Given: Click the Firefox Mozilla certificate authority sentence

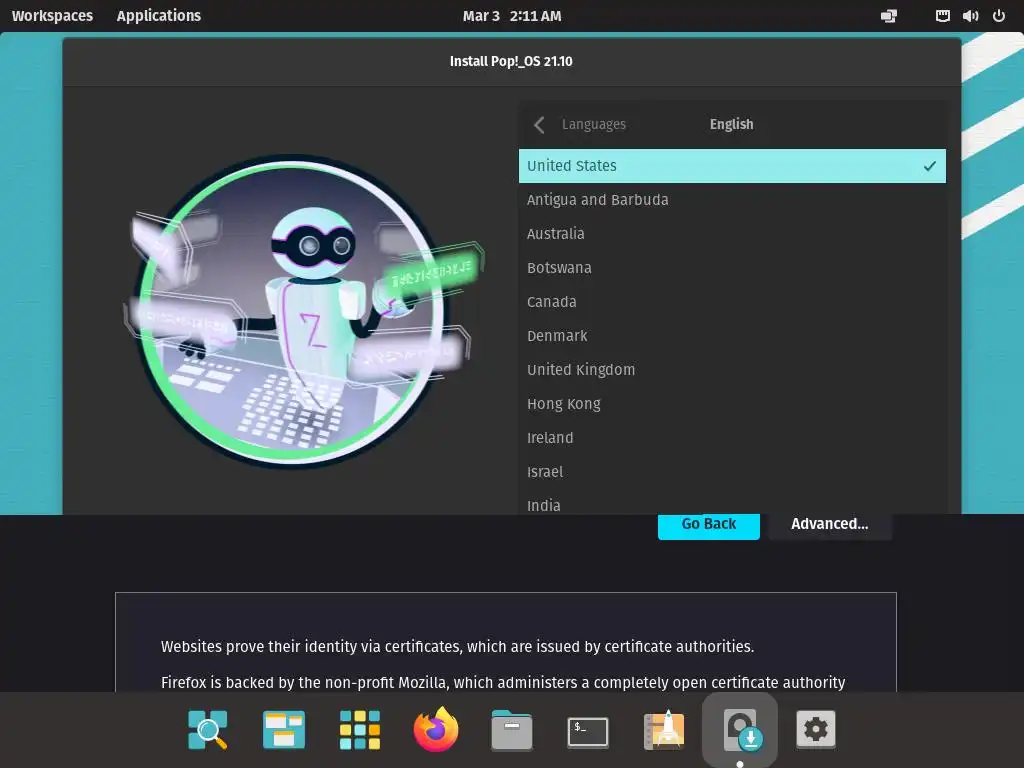Looking at the screenshot, I should [x=503, y=682].
